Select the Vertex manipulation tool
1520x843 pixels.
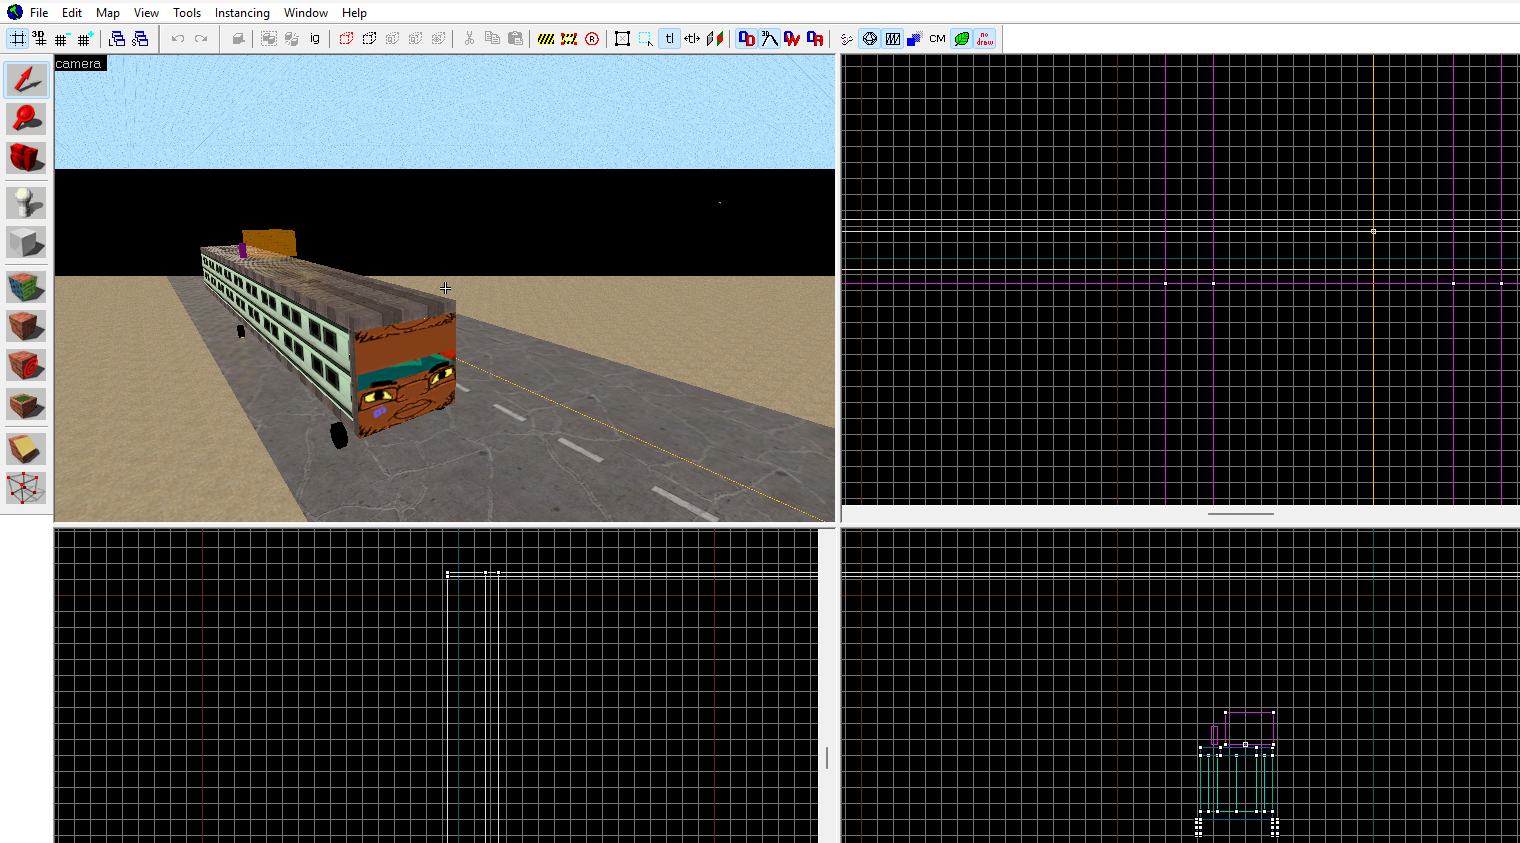(26, 488)
